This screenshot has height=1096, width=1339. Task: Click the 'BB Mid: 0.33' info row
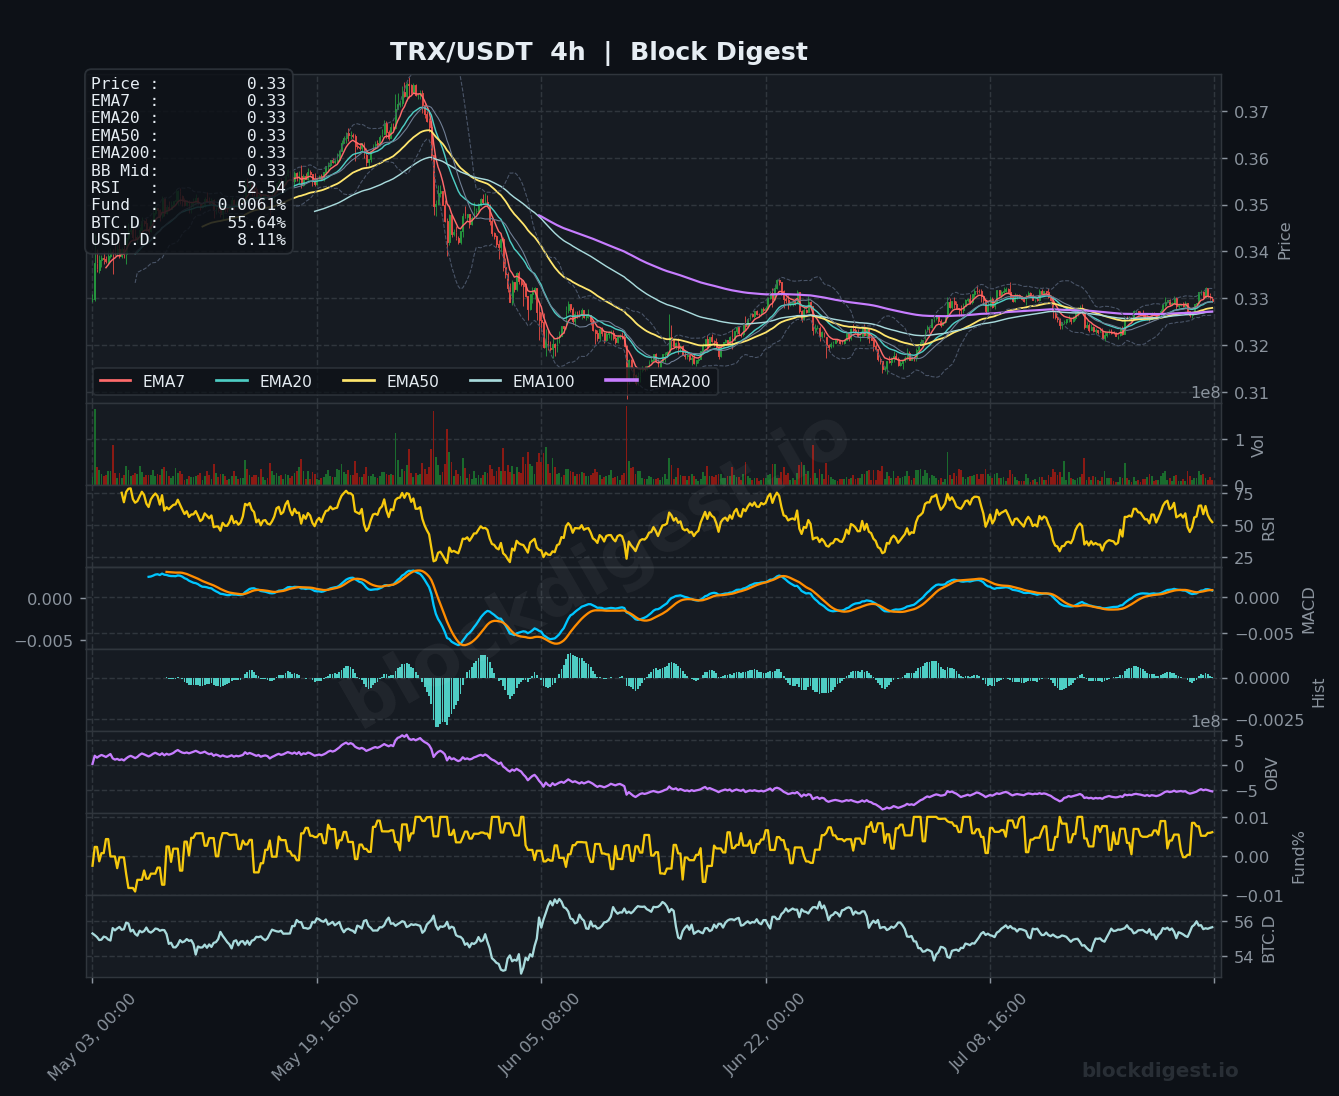(188, 171)
